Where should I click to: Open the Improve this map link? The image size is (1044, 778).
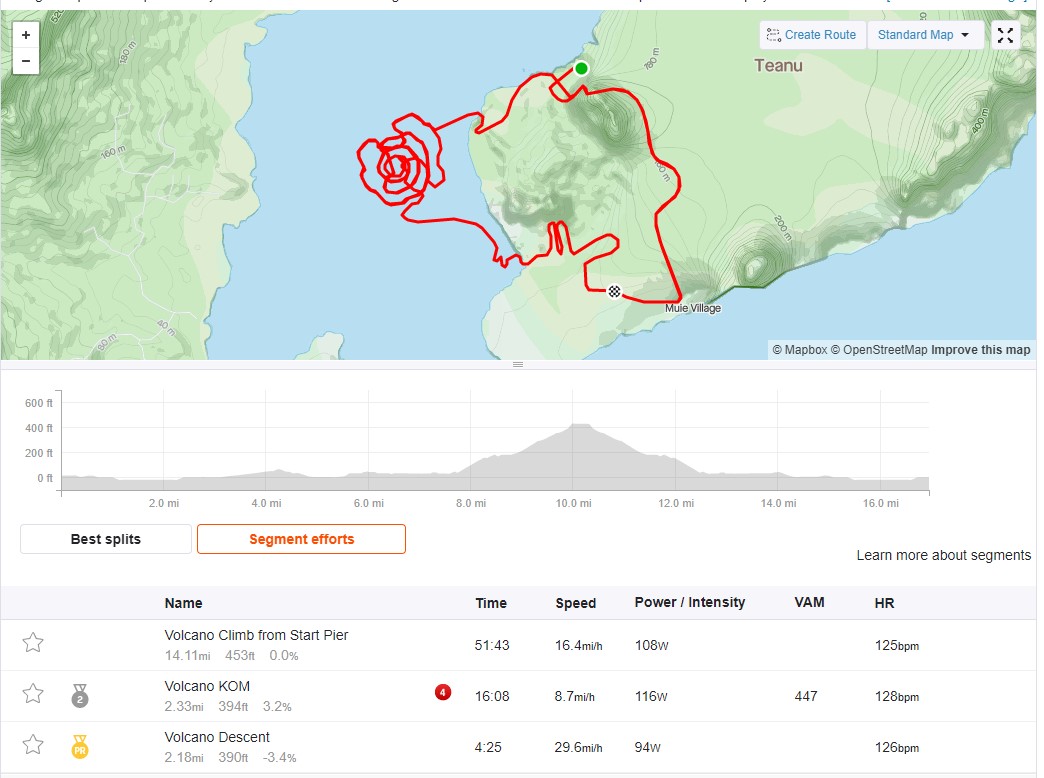(x=980, y=350)
